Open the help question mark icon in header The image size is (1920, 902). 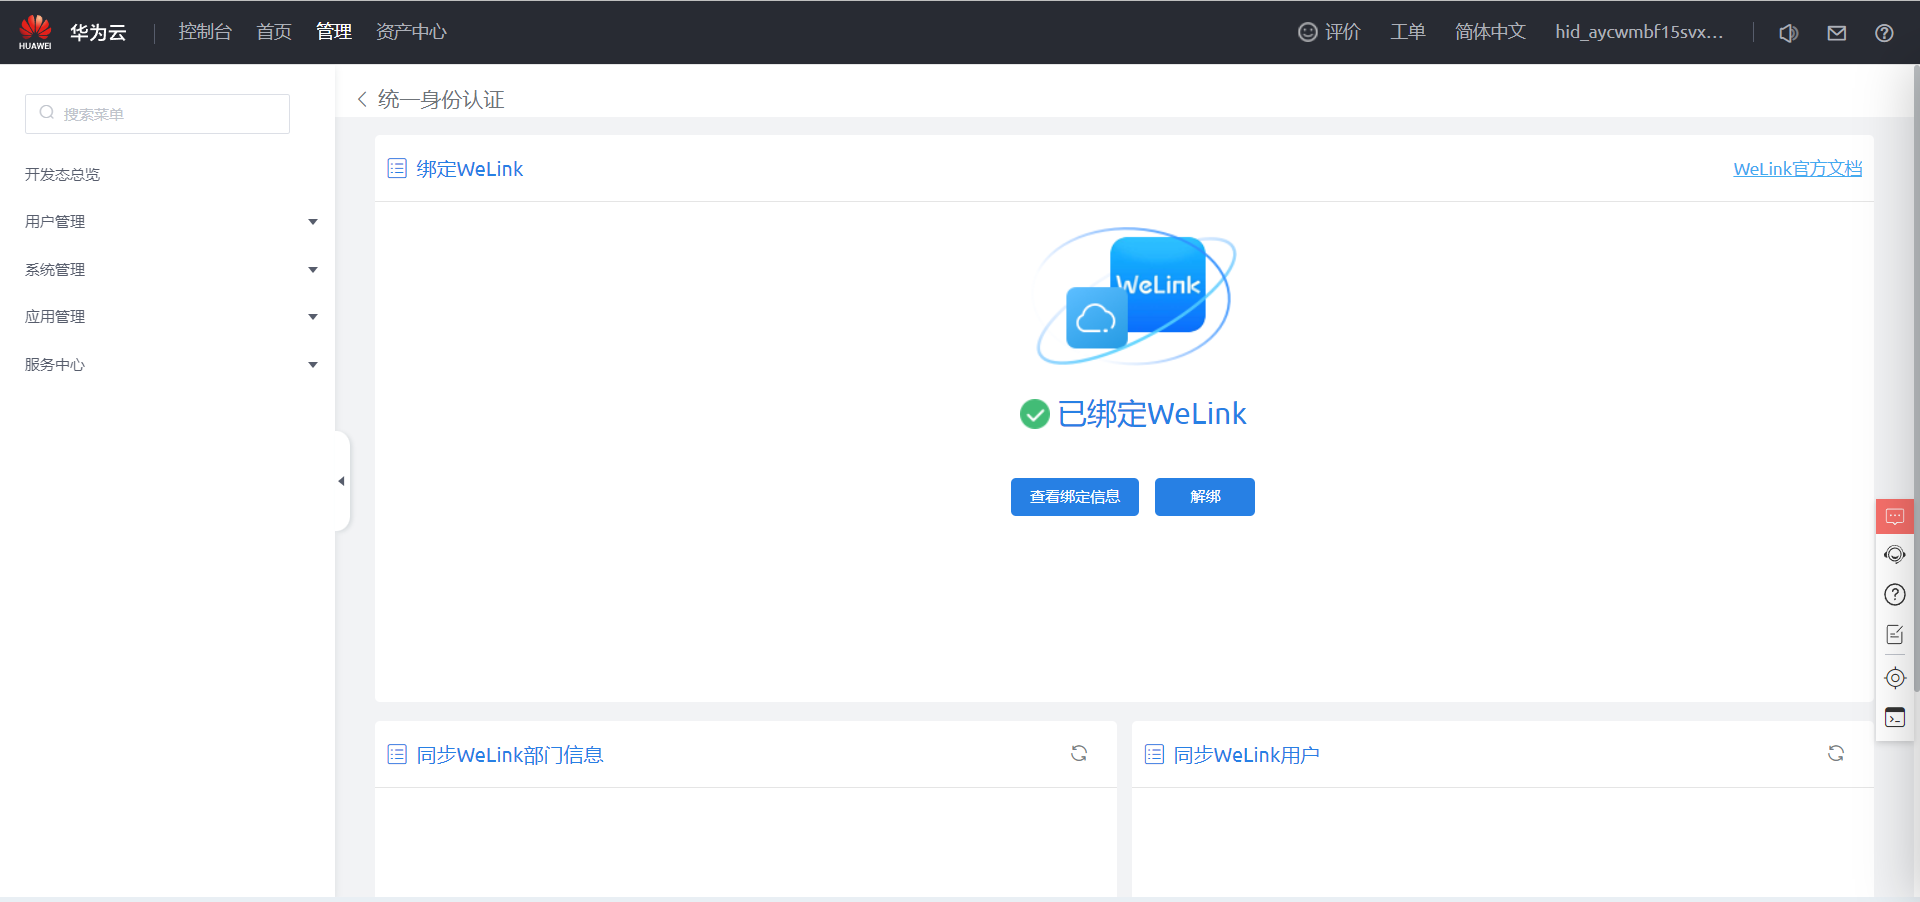(x=1884, y=33)
